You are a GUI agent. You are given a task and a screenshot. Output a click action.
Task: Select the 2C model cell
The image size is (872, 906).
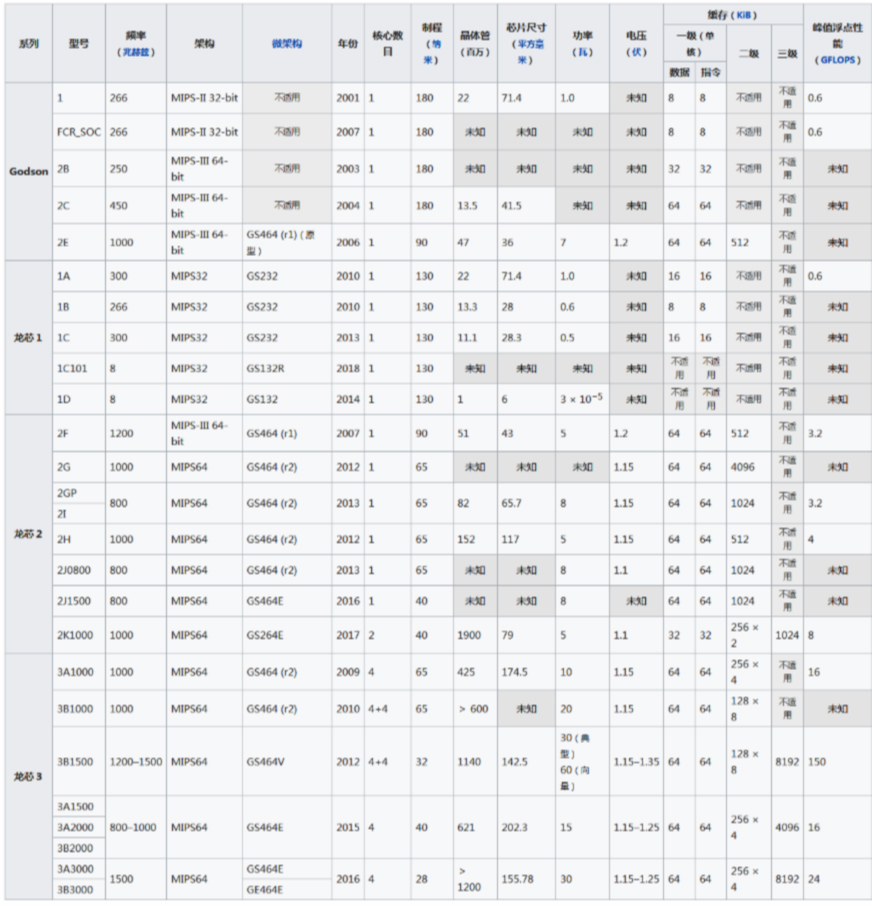tap(79, 205)
